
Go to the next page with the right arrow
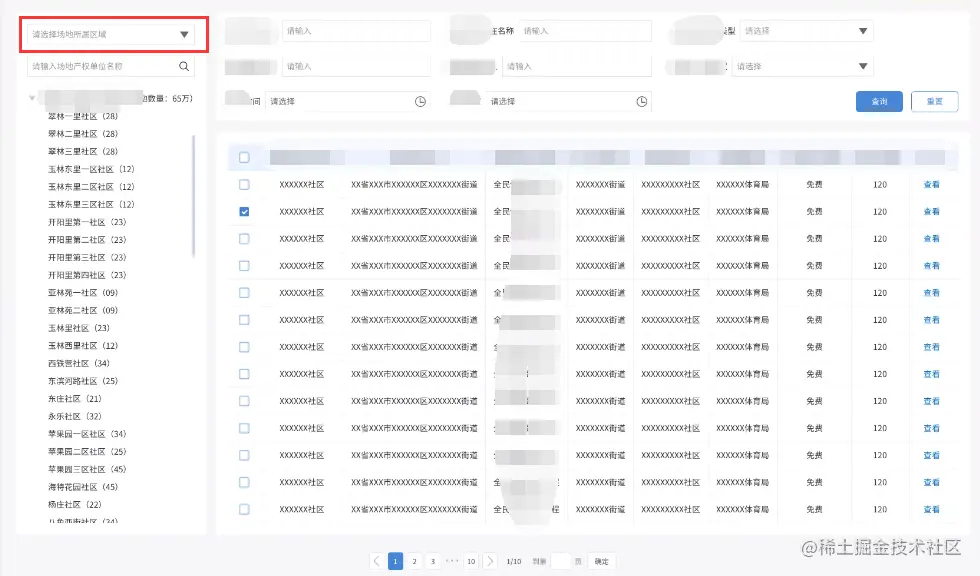click(x=490, y=561)
